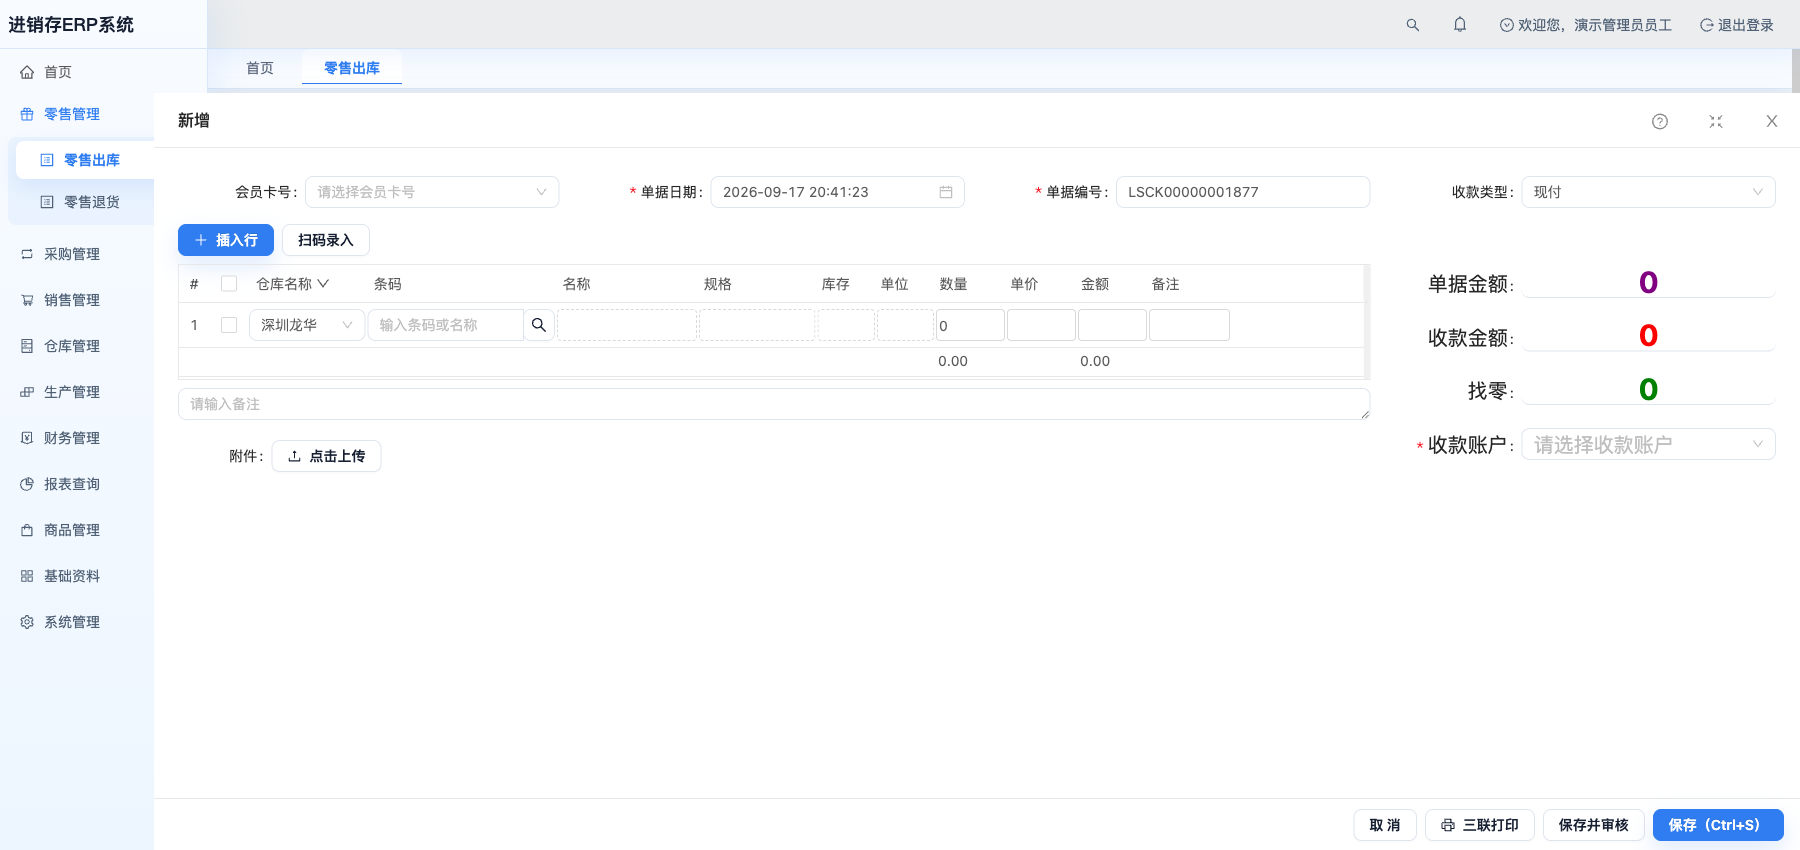Click 点击上传 to attach a file
This screenshot has width=1800, height=850.
point(327,456)
